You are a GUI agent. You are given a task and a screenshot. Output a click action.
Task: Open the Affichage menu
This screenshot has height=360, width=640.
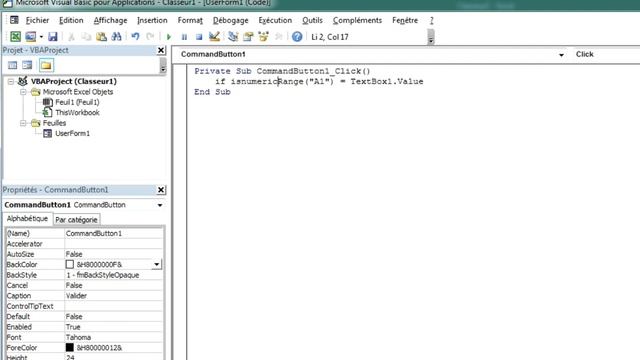click(110, 20)
